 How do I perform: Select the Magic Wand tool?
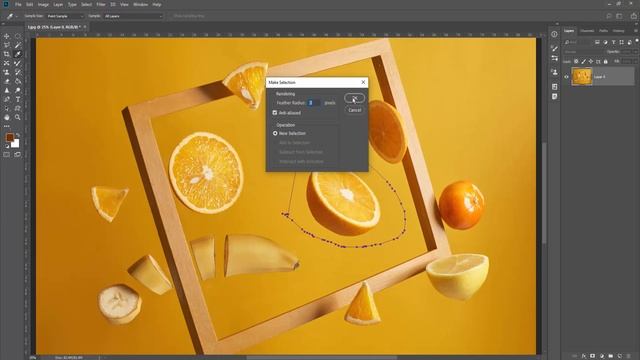pos(18,45)
